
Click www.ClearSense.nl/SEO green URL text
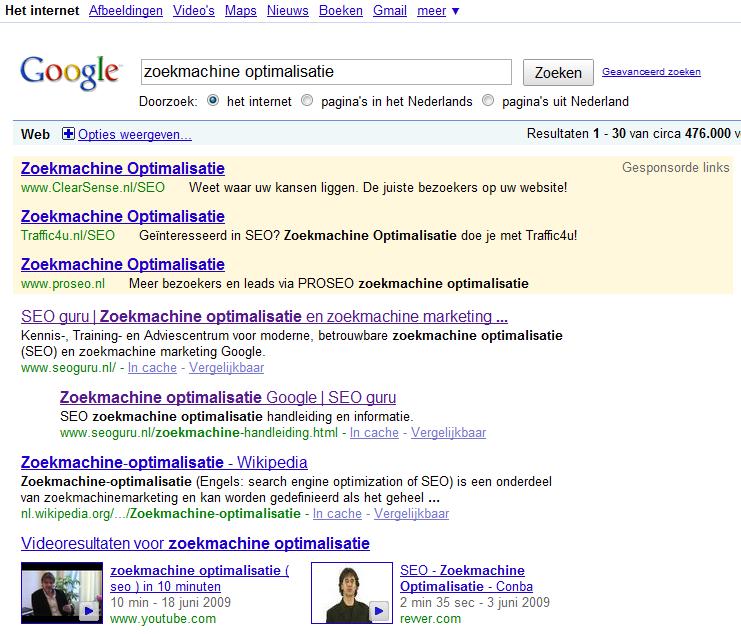coord(93,188)
